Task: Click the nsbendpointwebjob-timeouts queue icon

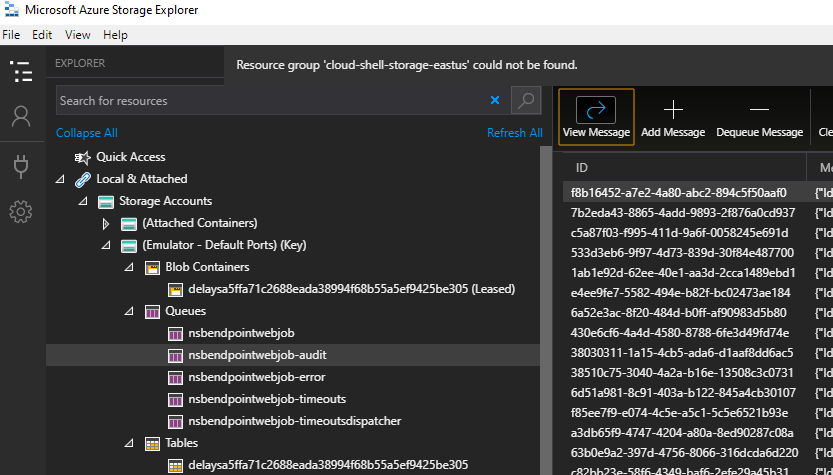Action: coord(175,400)
